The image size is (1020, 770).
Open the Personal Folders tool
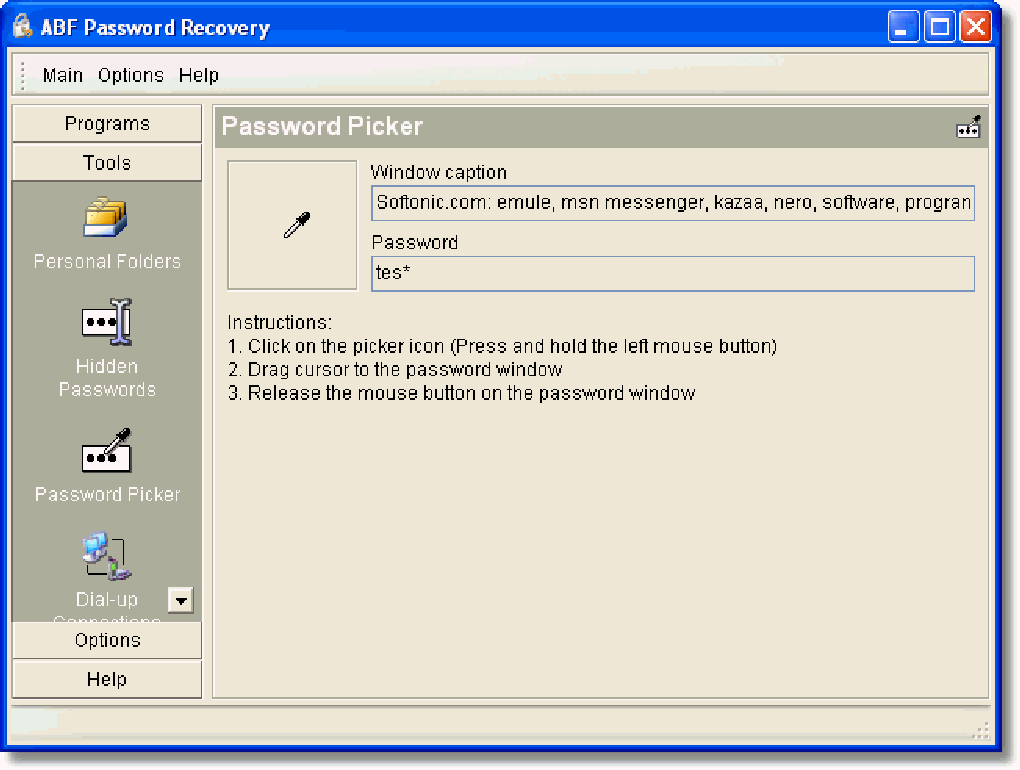[106, 230]
